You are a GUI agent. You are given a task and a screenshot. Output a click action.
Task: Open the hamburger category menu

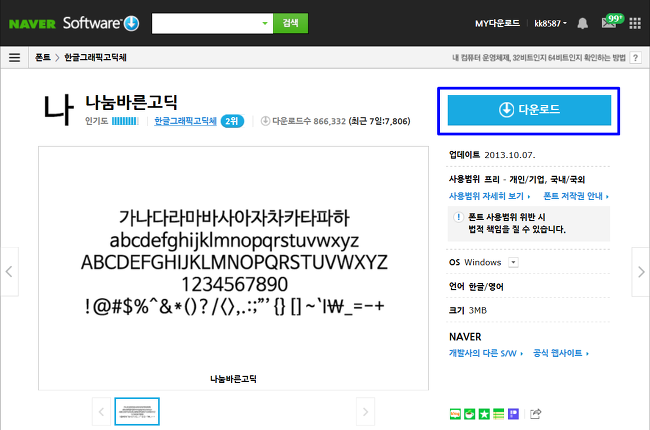pyautogui.click(x=15, y=57)
